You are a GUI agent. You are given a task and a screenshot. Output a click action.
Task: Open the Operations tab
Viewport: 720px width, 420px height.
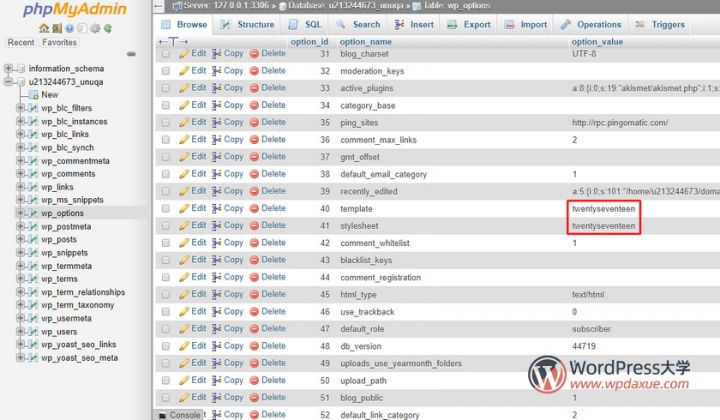click(591, 25)
